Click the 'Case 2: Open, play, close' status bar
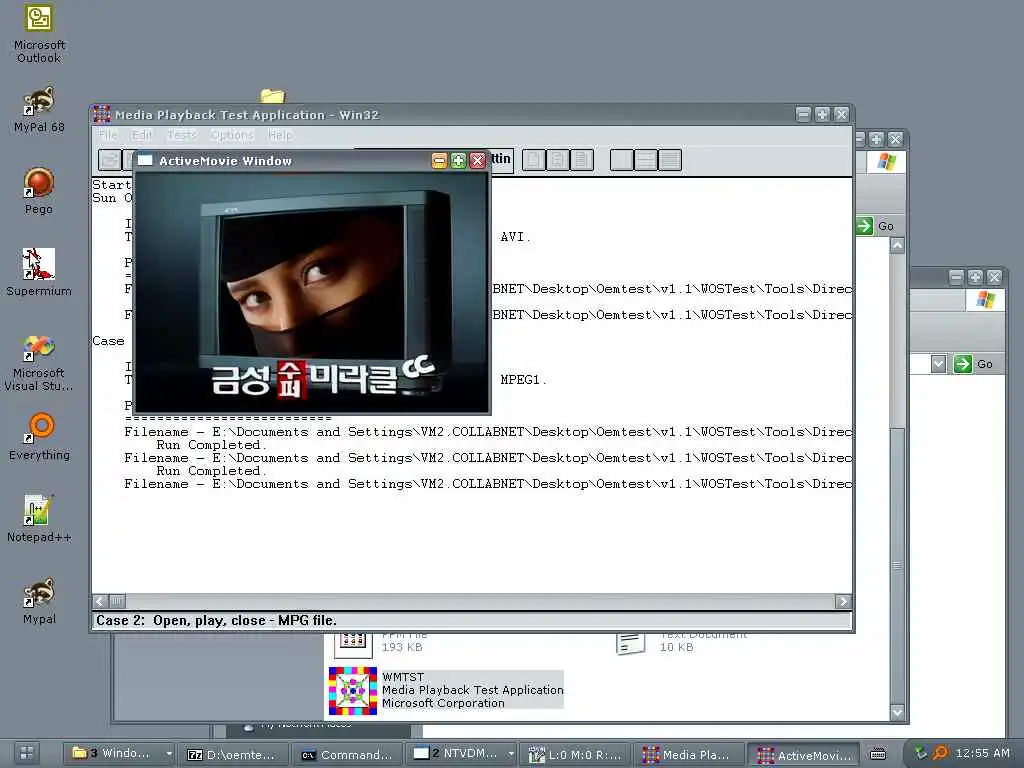Image resolution: width=1024 pixels, height=768 pixels. tap(472, 620)
